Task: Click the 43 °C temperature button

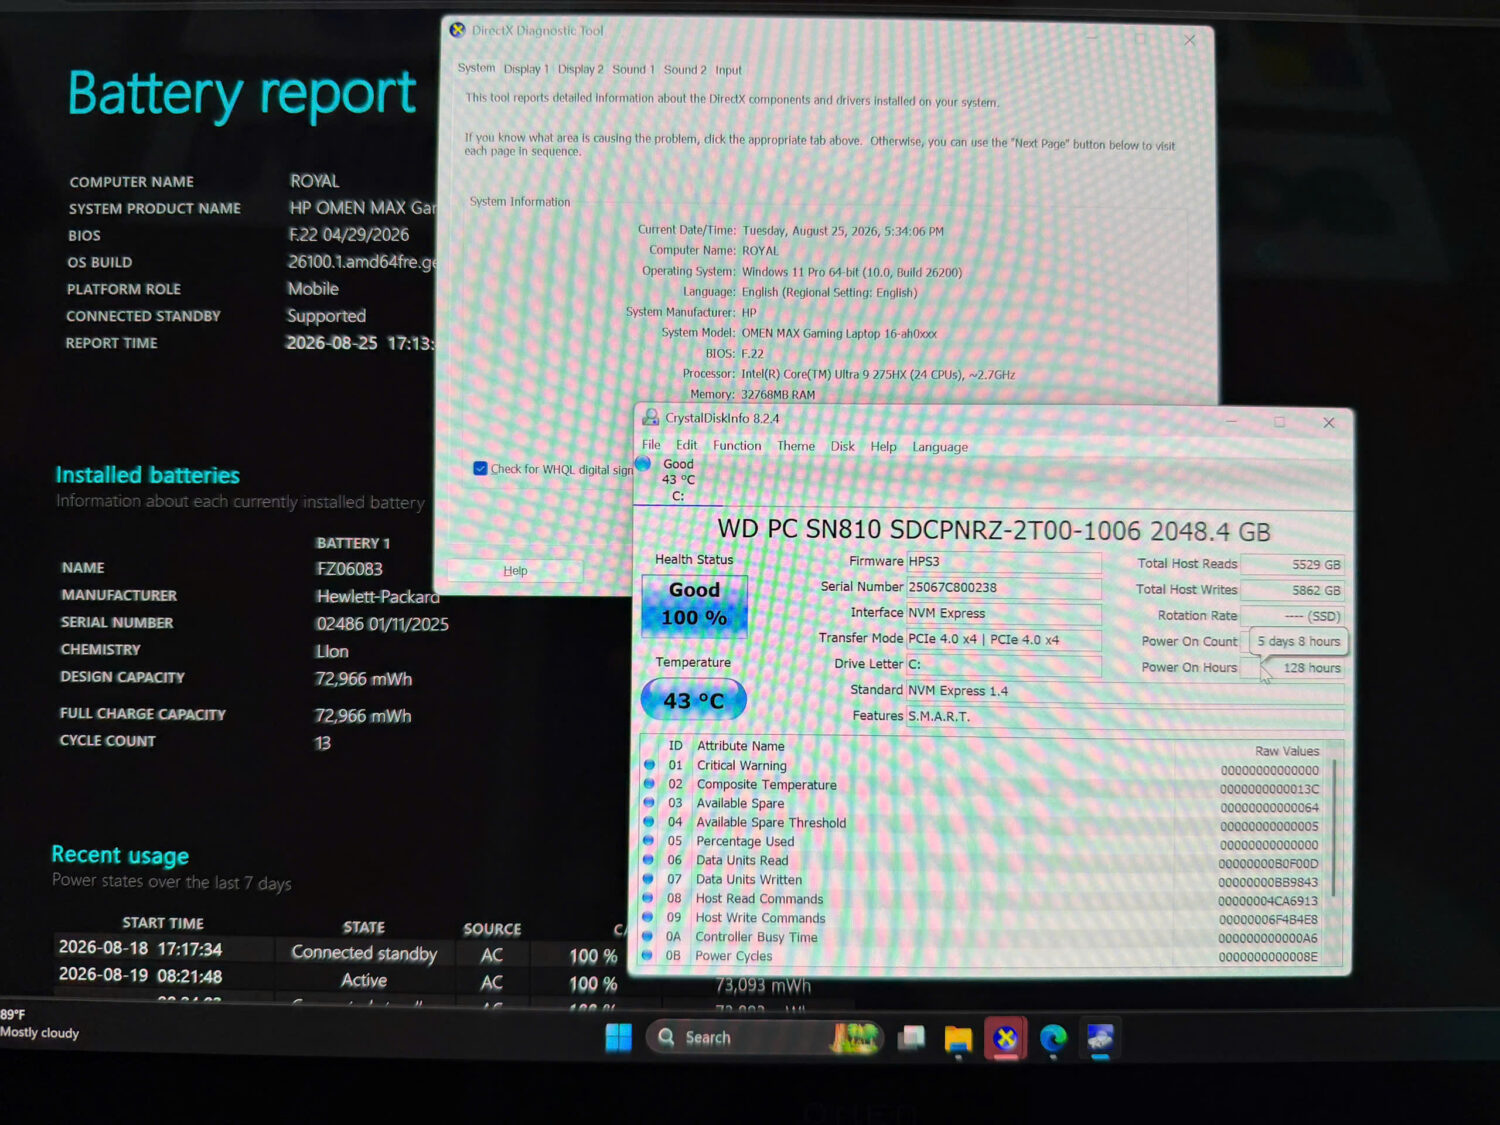Action: (693, 700)
